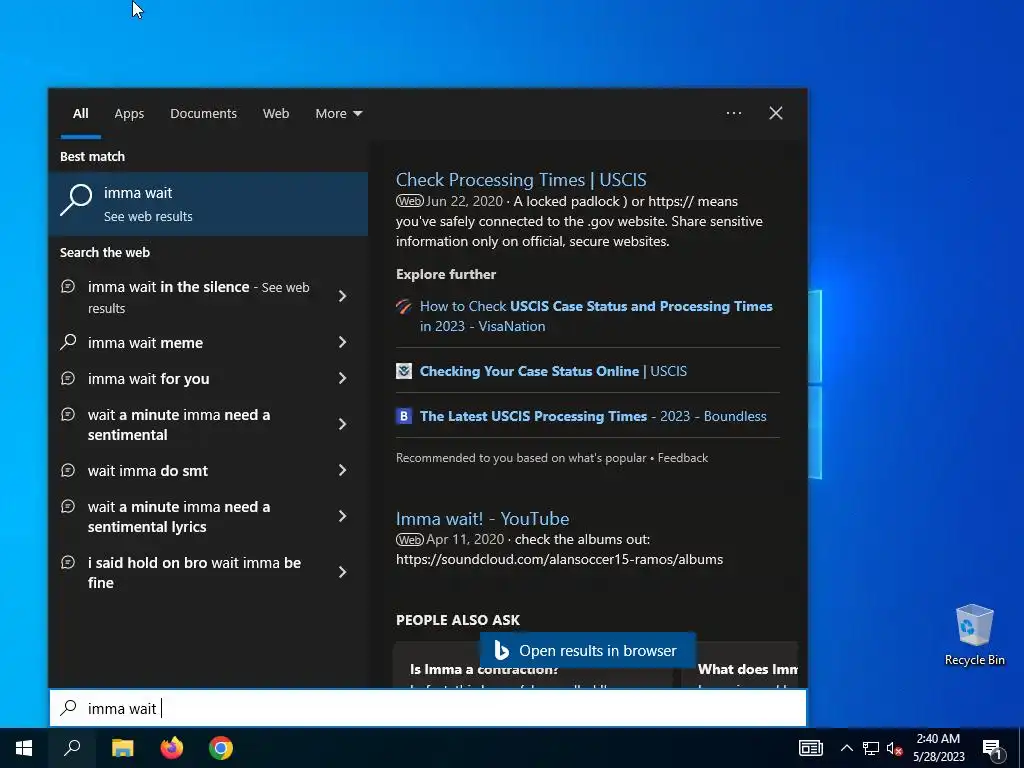Open 'Checking Your Case Status Online' link
The height and width of the screenshot is (768, 1024).
point(552,371)
